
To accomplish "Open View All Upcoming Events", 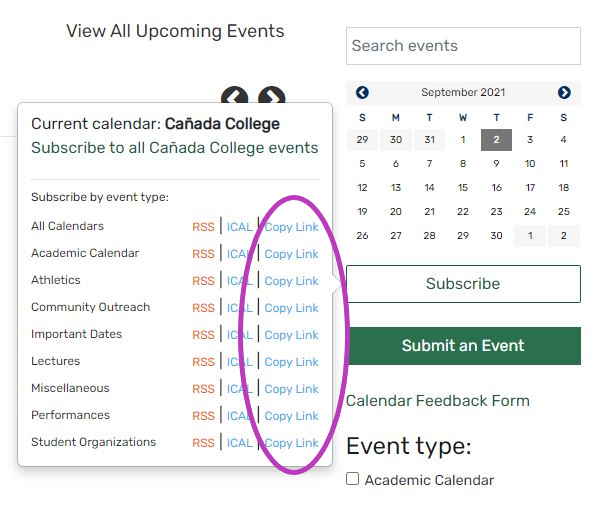I will (175, 31).
